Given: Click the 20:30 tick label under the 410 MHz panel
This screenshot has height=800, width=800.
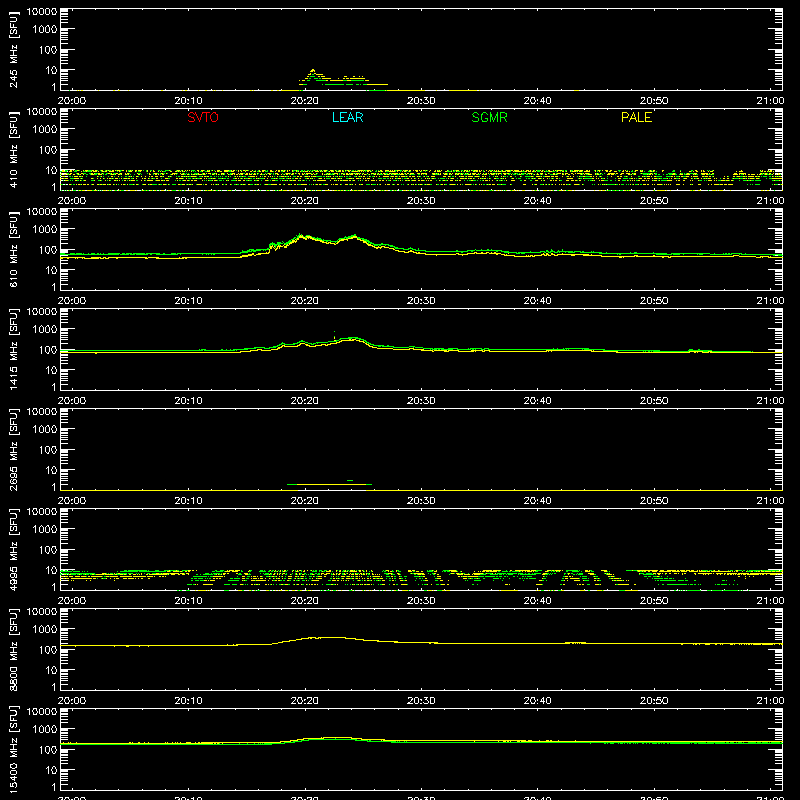Looking at the screenshot, I should [421, 201].
